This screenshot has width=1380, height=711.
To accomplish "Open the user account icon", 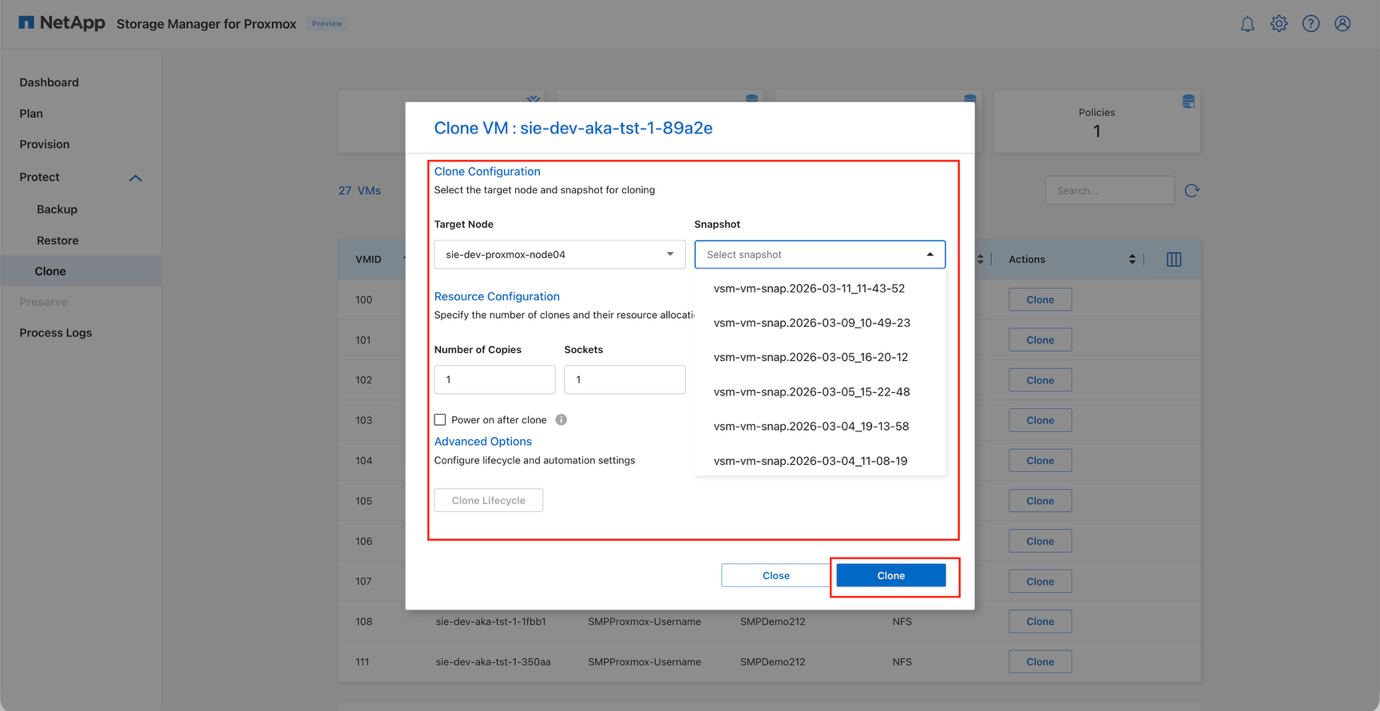I will click(1342, 23).
